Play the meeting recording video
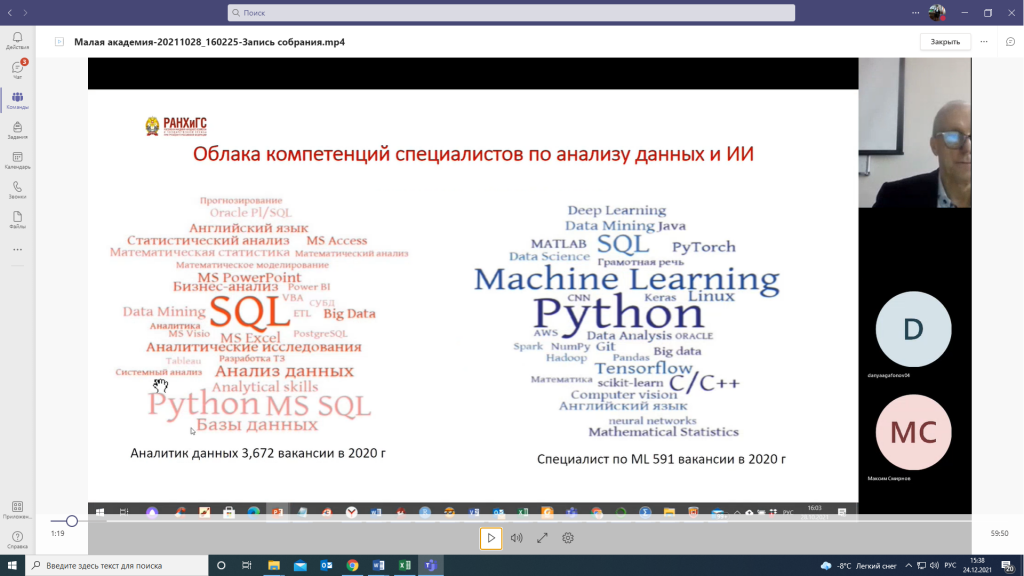The image size is (1024, 576). pos(490,538)
